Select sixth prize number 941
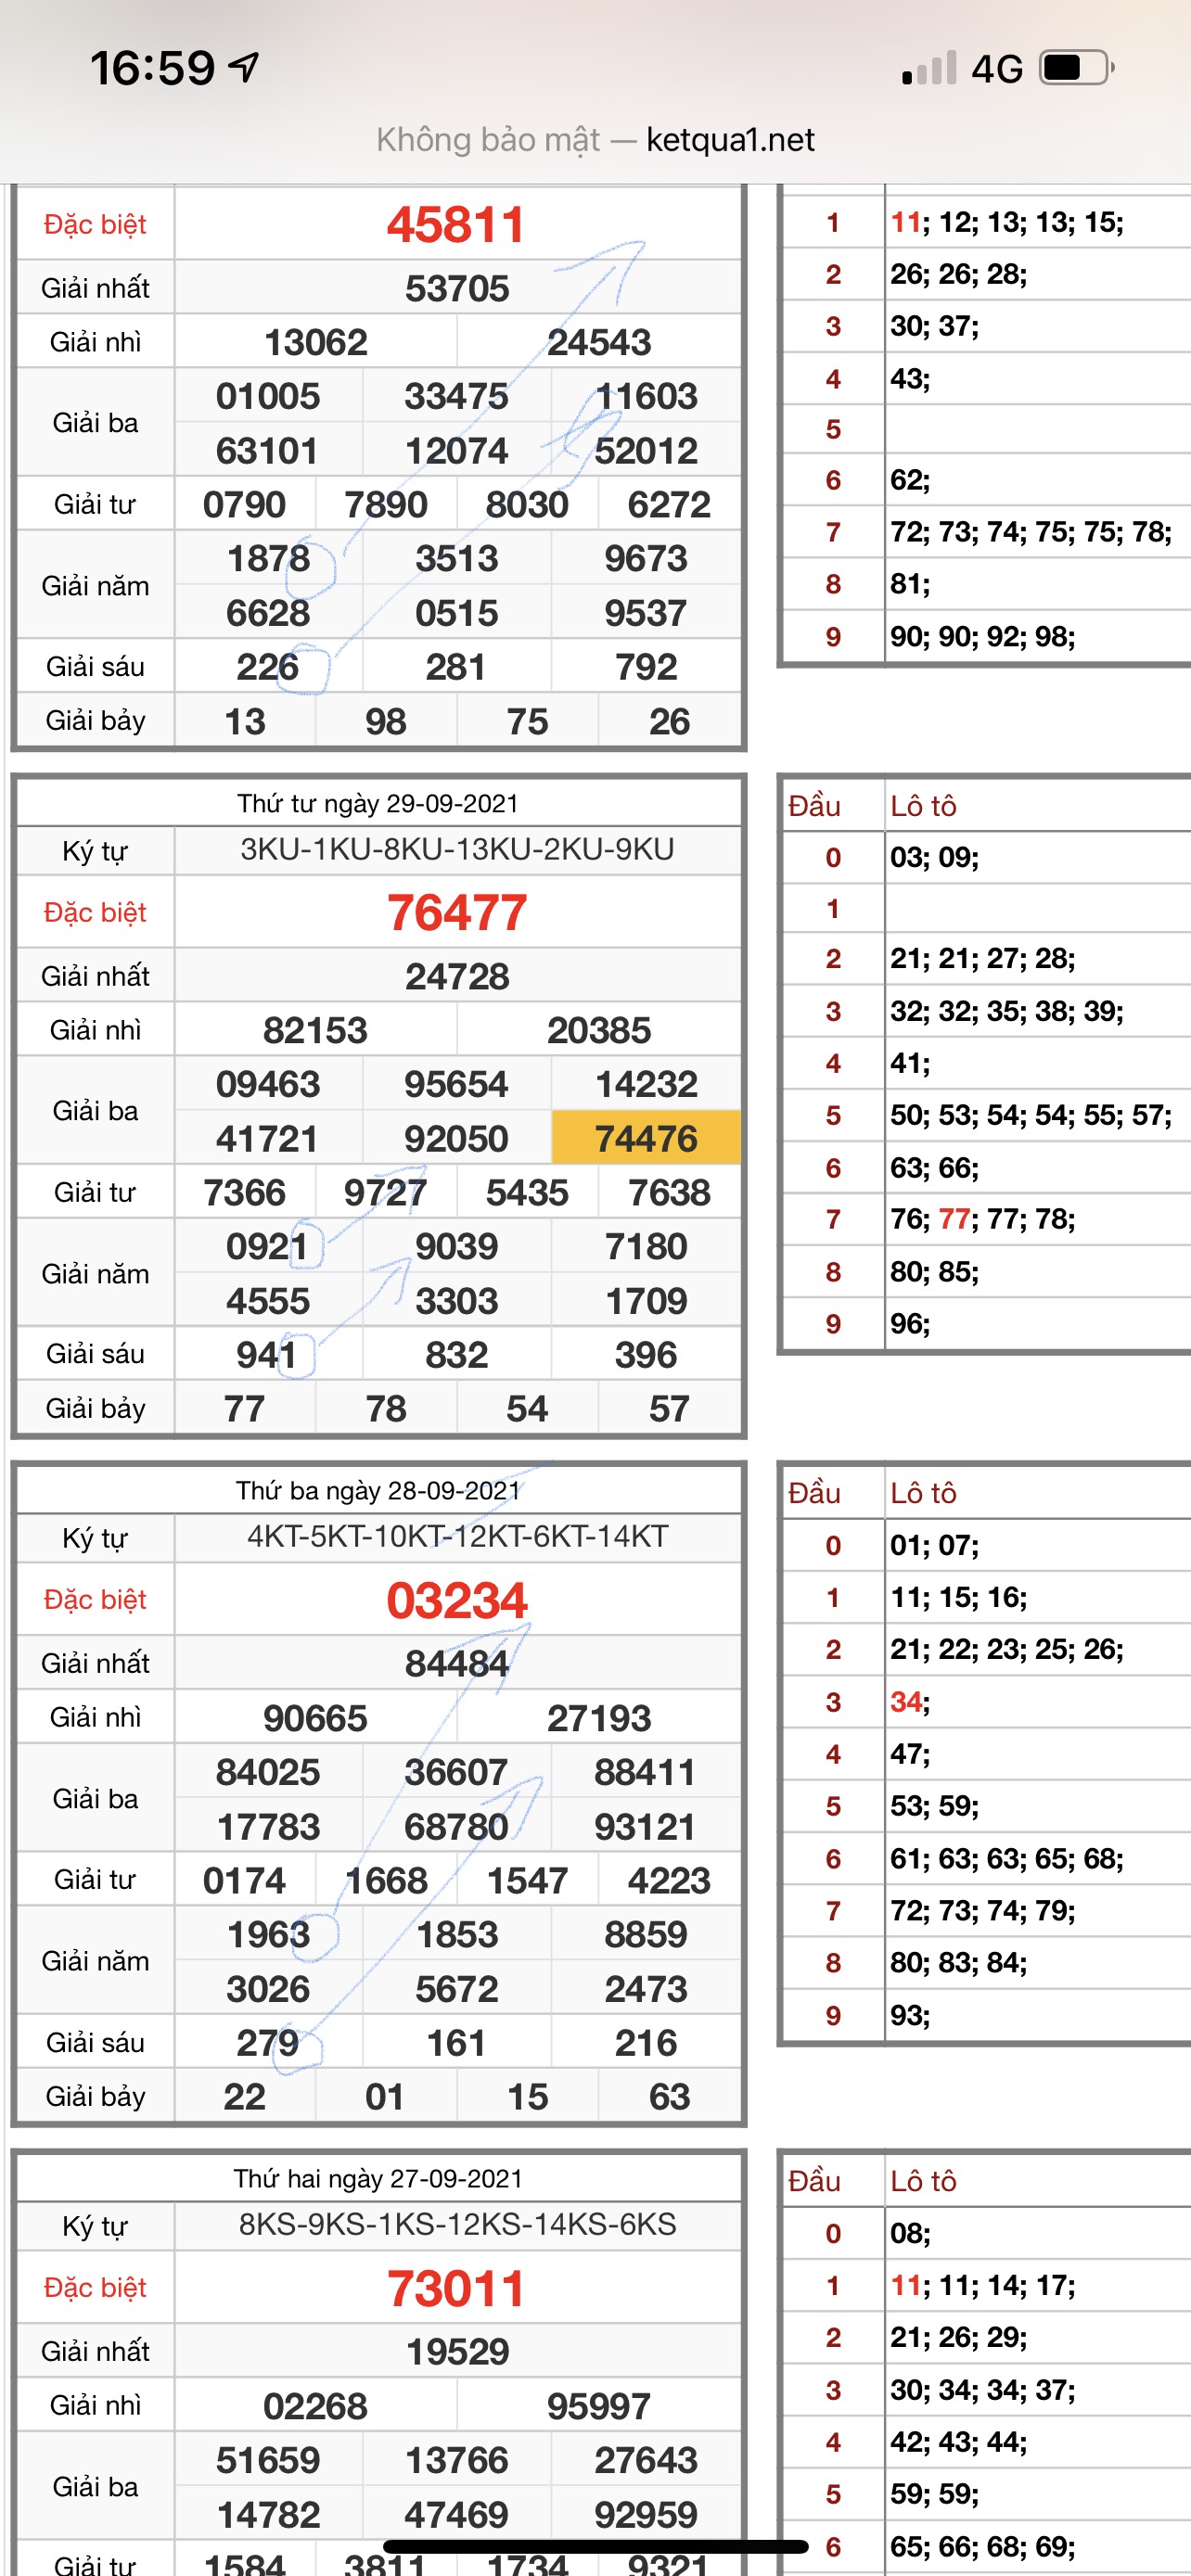The image size is (1191, 2576). tap(268, 1355)
